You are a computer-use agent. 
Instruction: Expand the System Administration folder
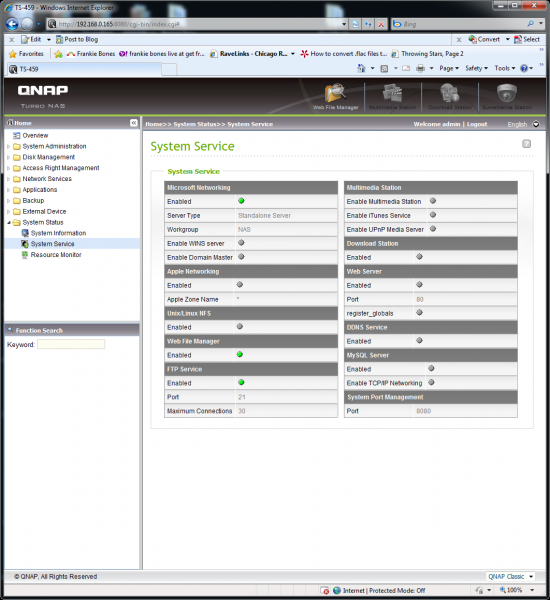8,147
